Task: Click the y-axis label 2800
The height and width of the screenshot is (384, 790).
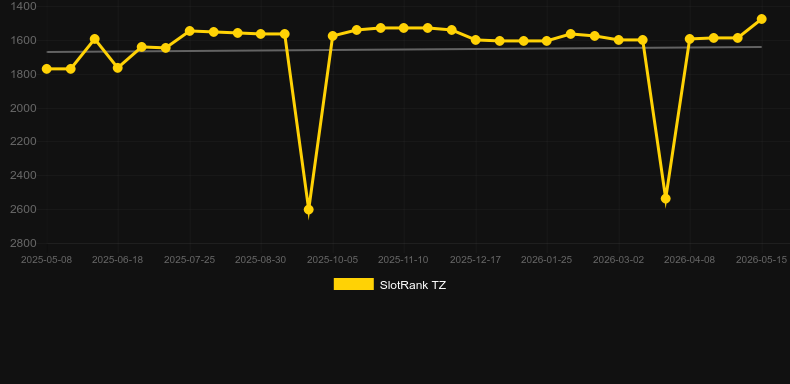Action: [x=23, y=243]
